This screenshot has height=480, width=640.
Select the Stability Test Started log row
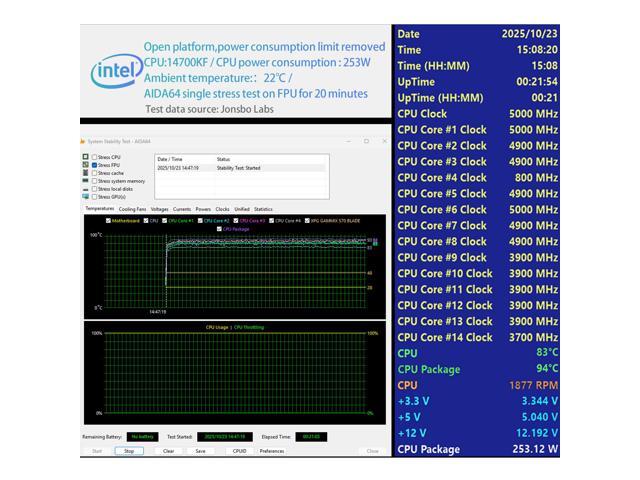click(x=242, y=168)
